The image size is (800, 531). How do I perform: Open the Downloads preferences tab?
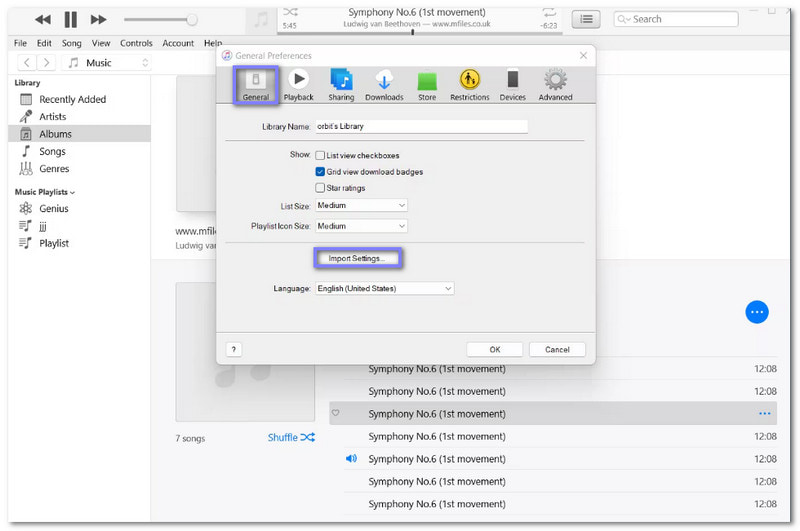(384, 85)
